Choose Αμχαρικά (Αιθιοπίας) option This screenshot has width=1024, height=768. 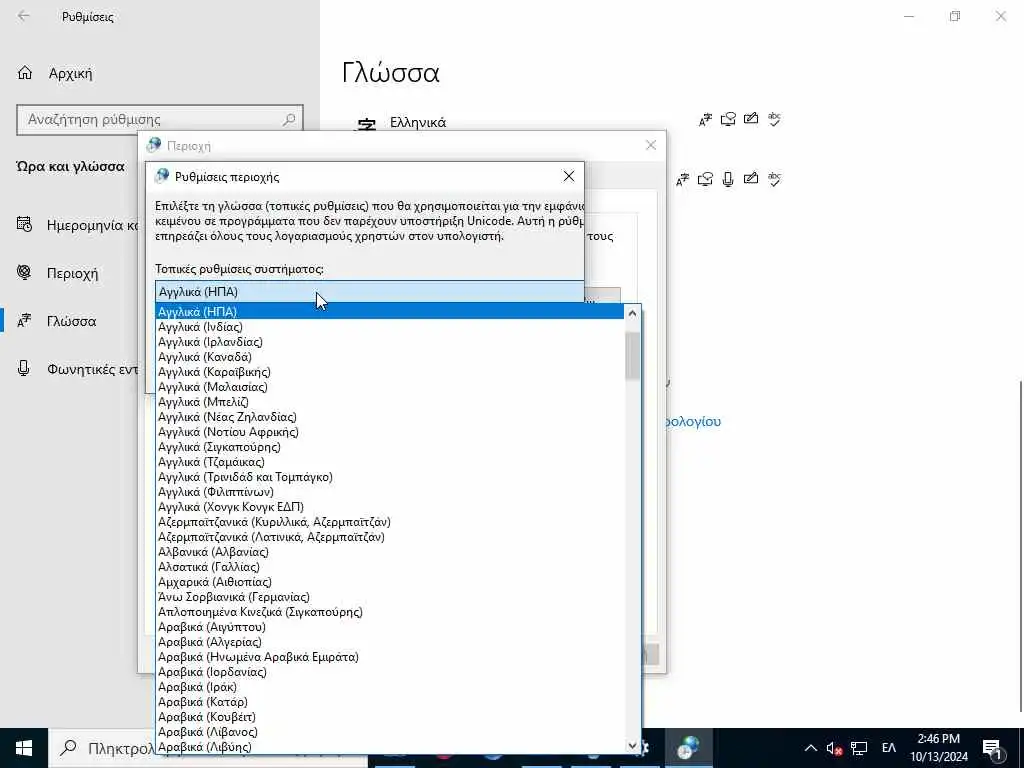click(x=390, y=582)
